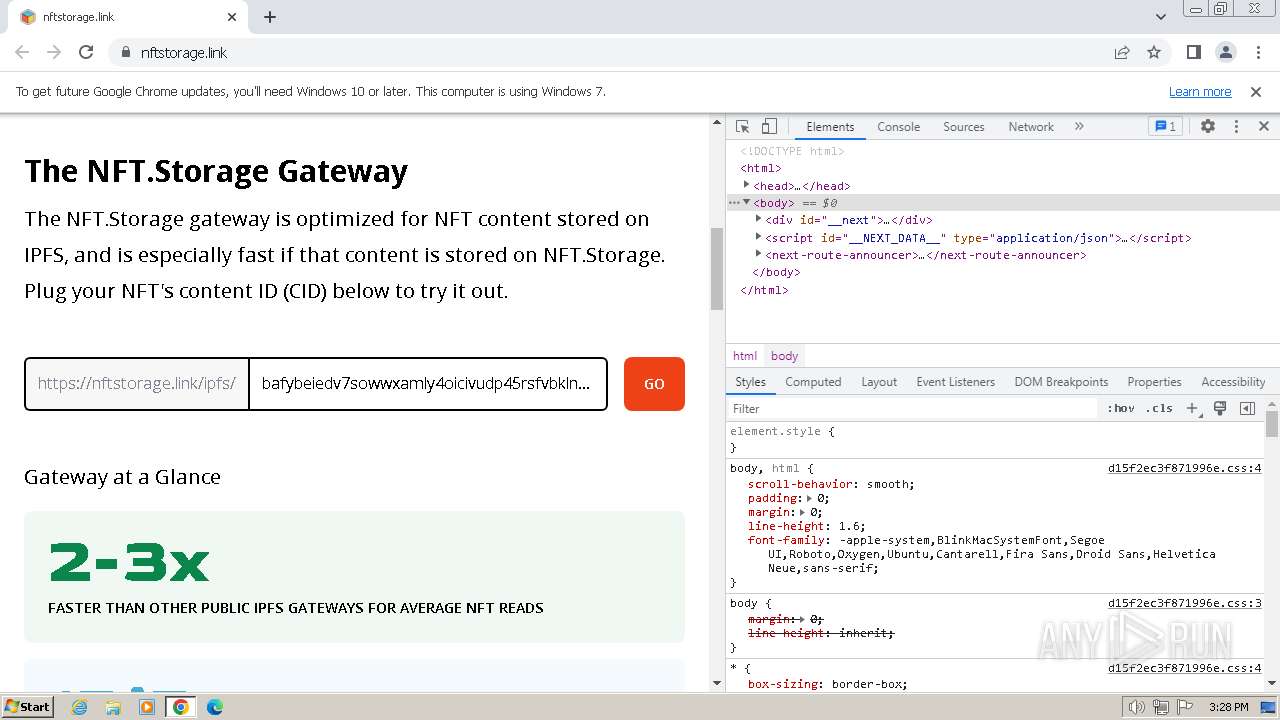Select the Styles tab
The width and height of the screenshot is (1280, 720).
tap(750, 382)
